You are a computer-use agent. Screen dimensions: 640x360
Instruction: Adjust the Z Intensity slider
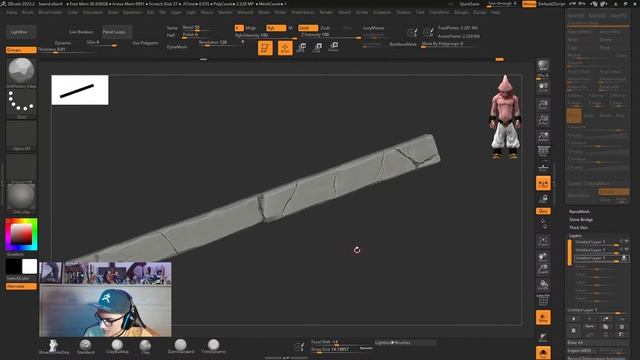(x=331, y=36)
